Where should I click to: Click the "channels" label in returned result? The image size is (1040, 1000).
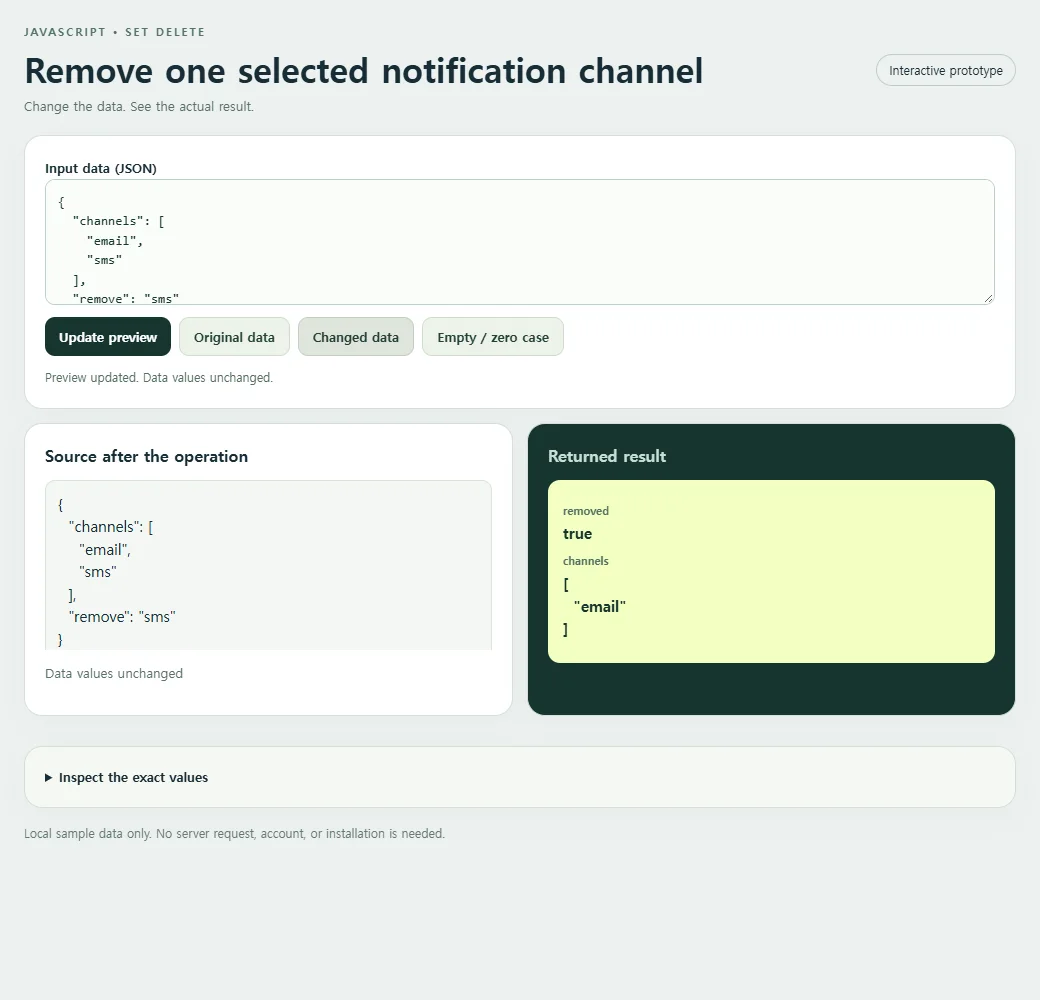tap(586, 561)
